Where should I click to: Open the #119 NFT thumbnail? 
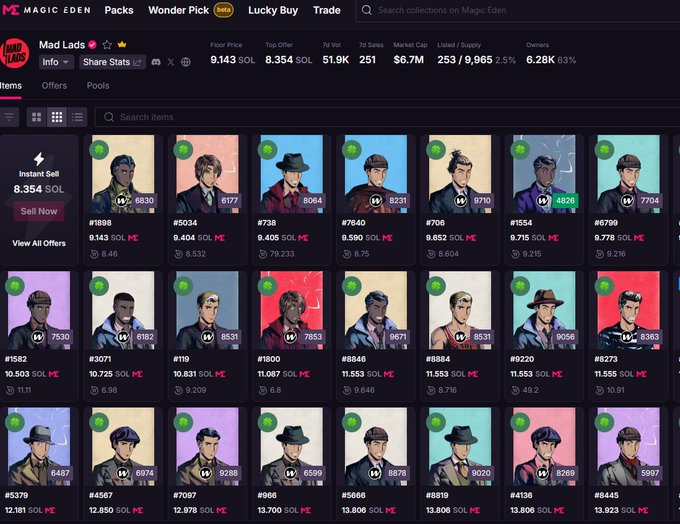pyautogui.click(x=207, y=310)
